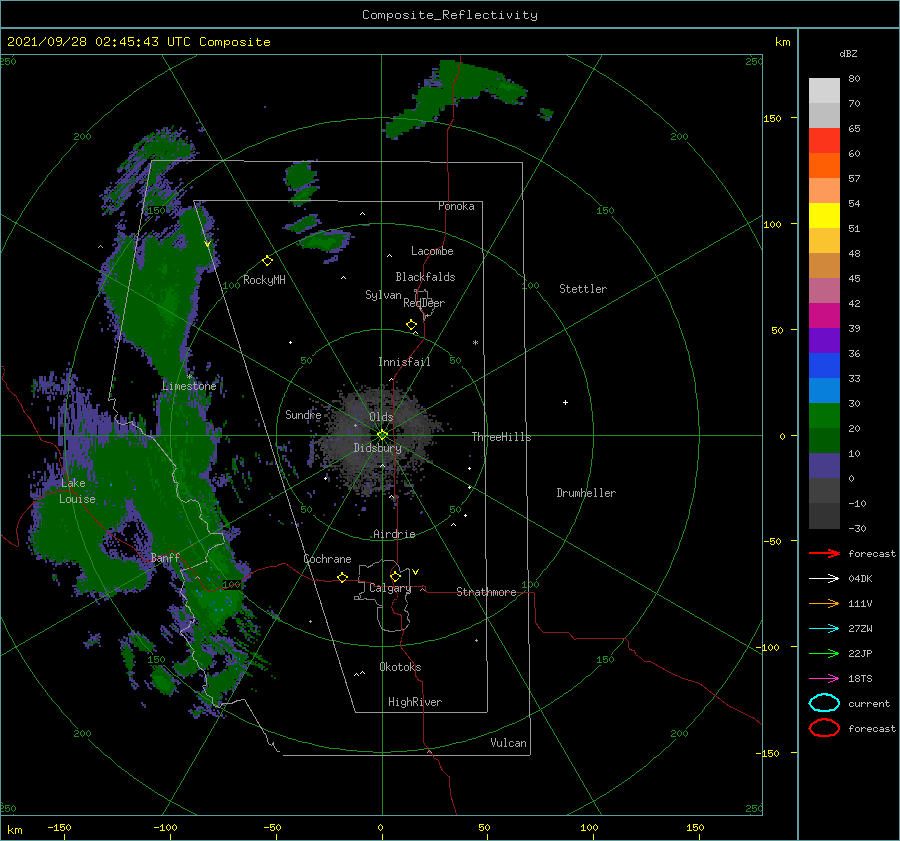
Task: Click the Ponoka town label
Action: coord(456,206)
